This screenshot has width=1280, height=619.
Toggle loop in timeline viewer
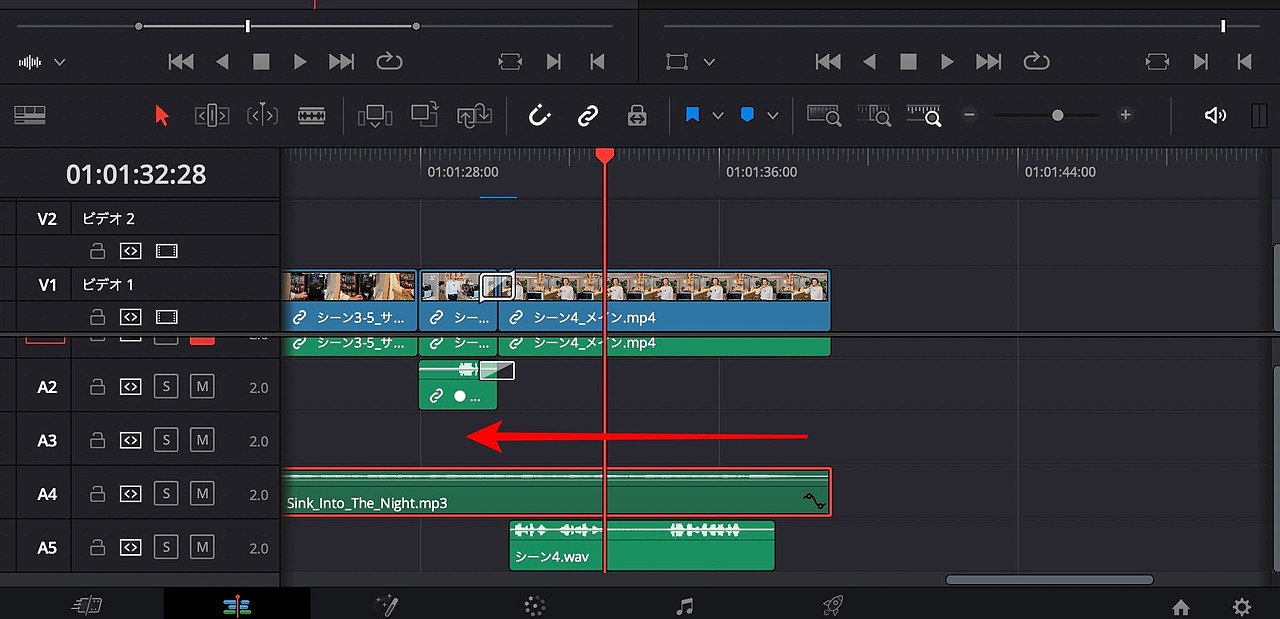[x=1036, y=62]
